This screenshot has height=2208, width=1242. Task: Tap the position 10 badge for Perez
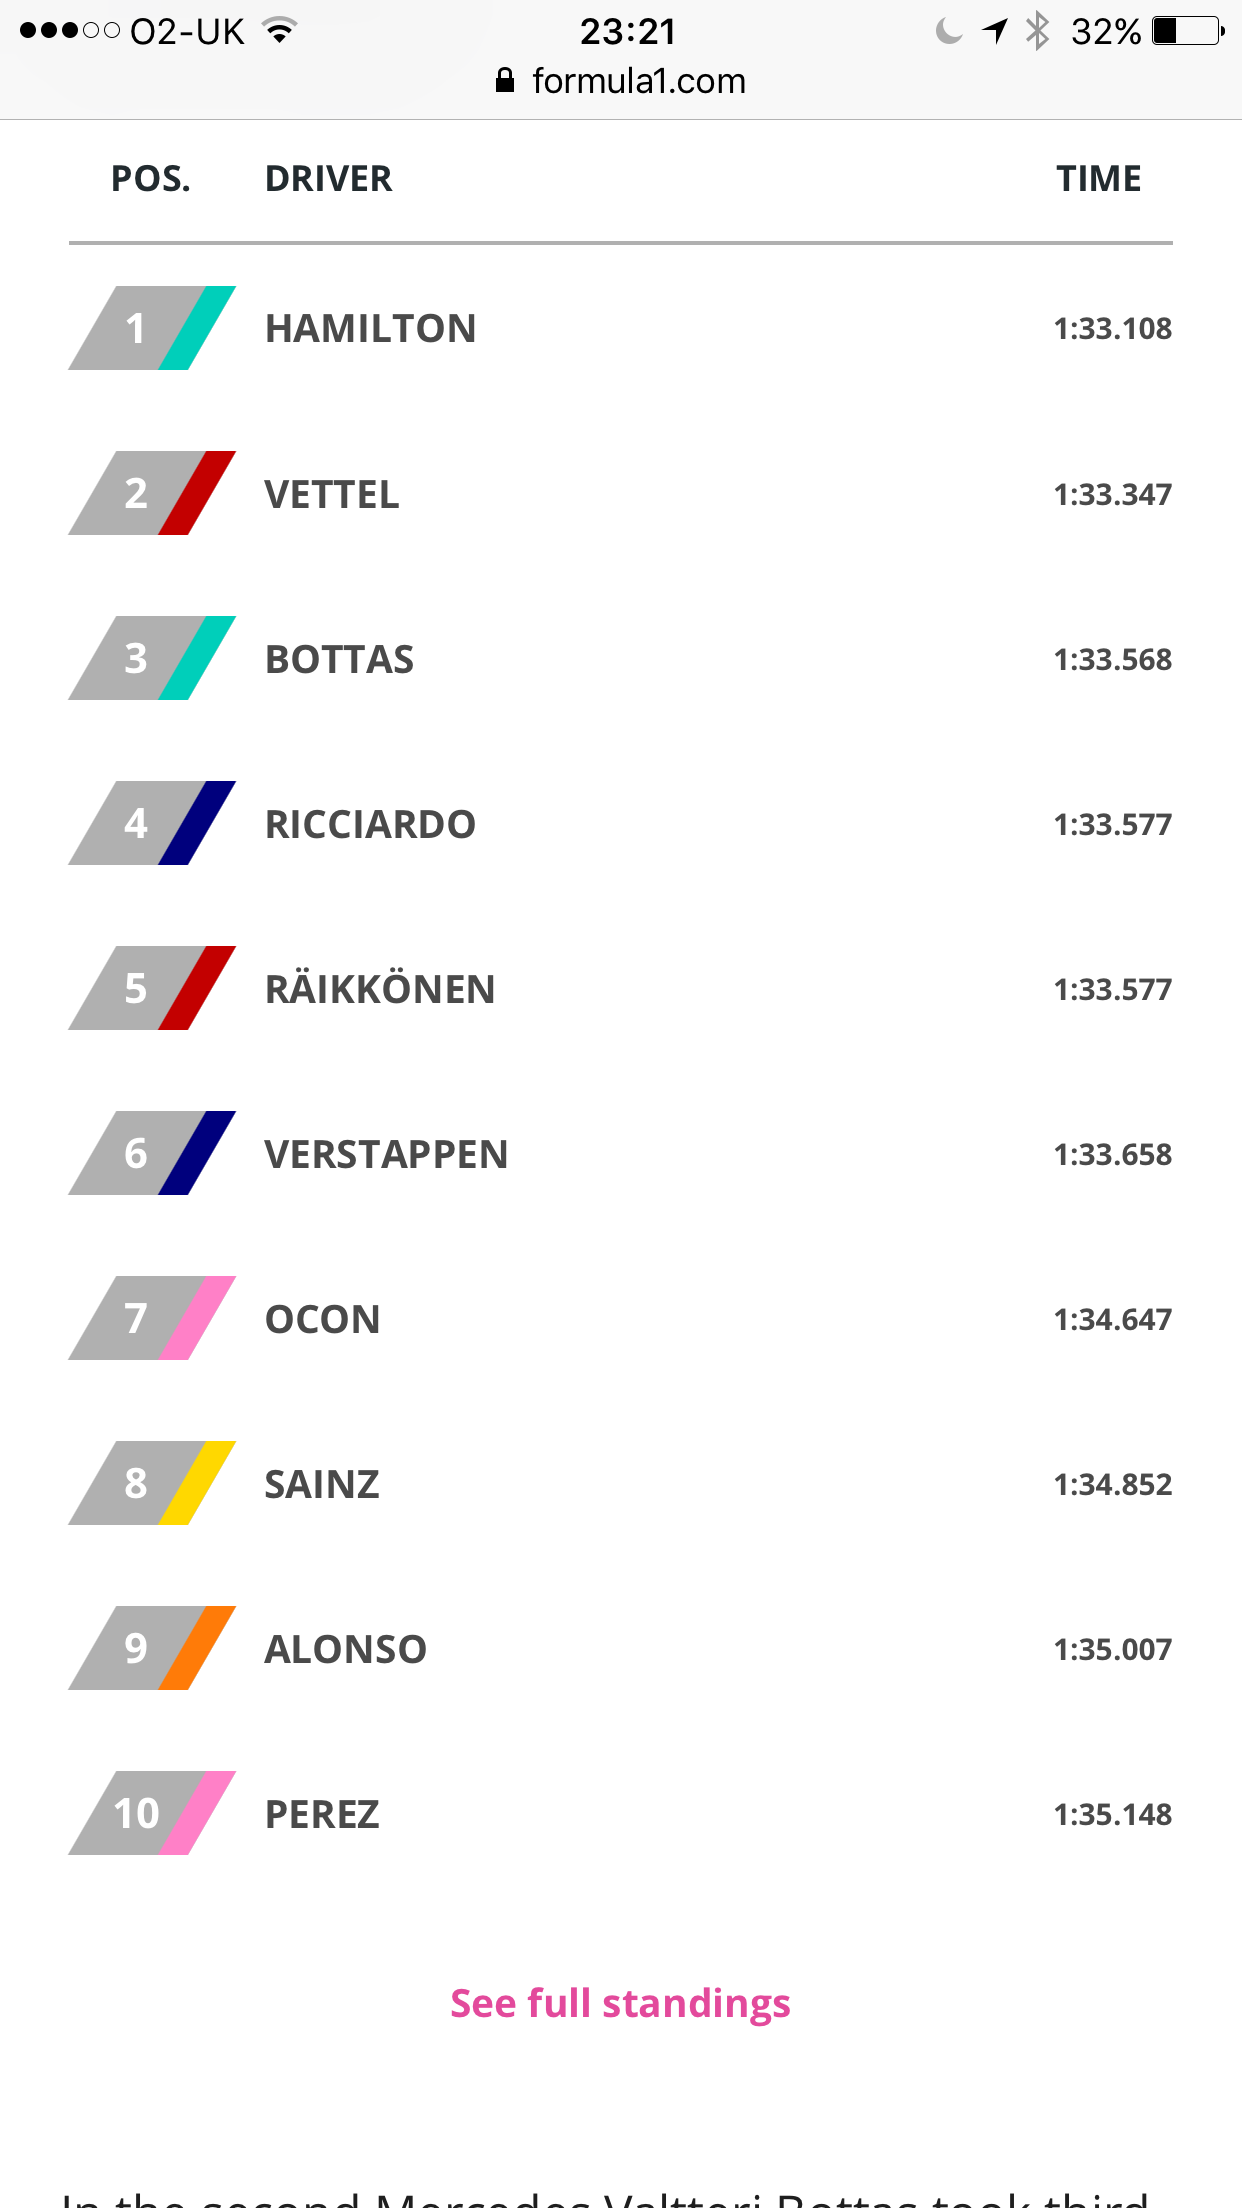152,1813
